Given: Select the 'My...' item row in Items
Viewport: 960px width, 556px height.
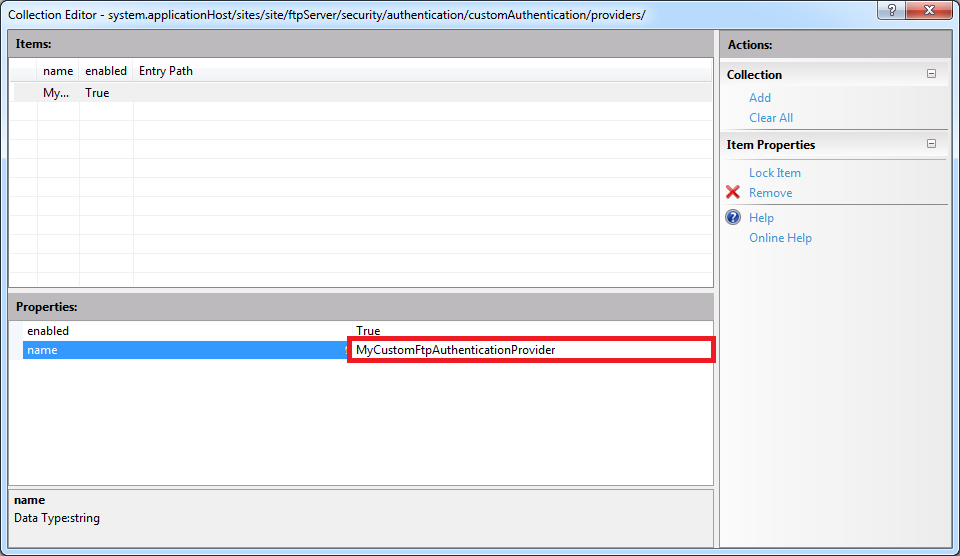Looking at the screenshot, I should click(x=56, y=93).
